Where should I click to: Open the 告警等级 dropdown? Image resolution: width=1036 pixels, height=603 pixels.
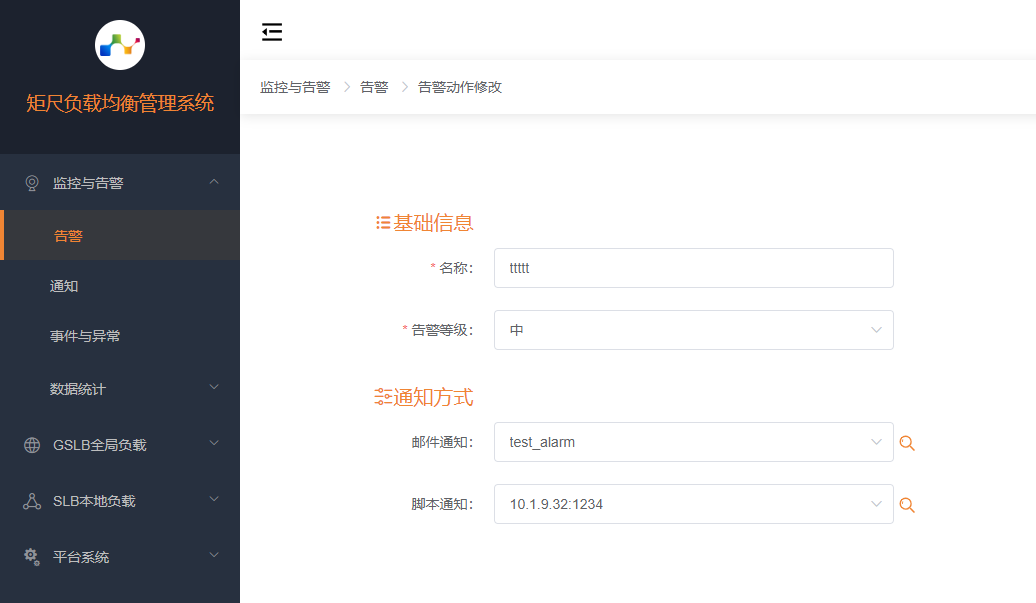coord(693,330)
